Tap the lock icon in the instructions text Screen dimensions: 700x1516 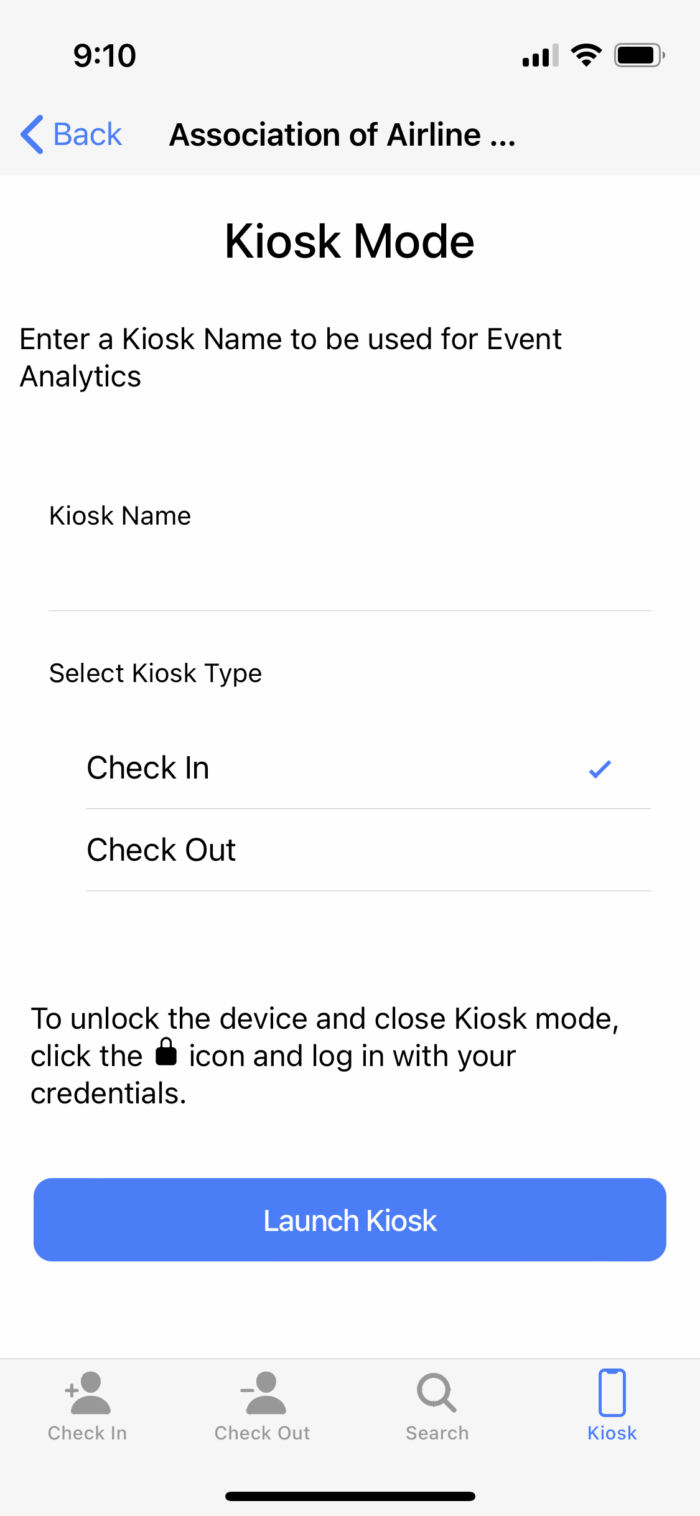click(x=166, y=1051)
